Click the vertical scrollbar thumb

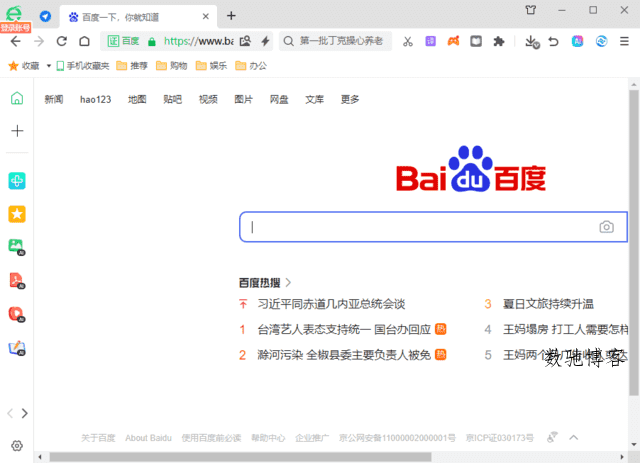click(633, 243)
